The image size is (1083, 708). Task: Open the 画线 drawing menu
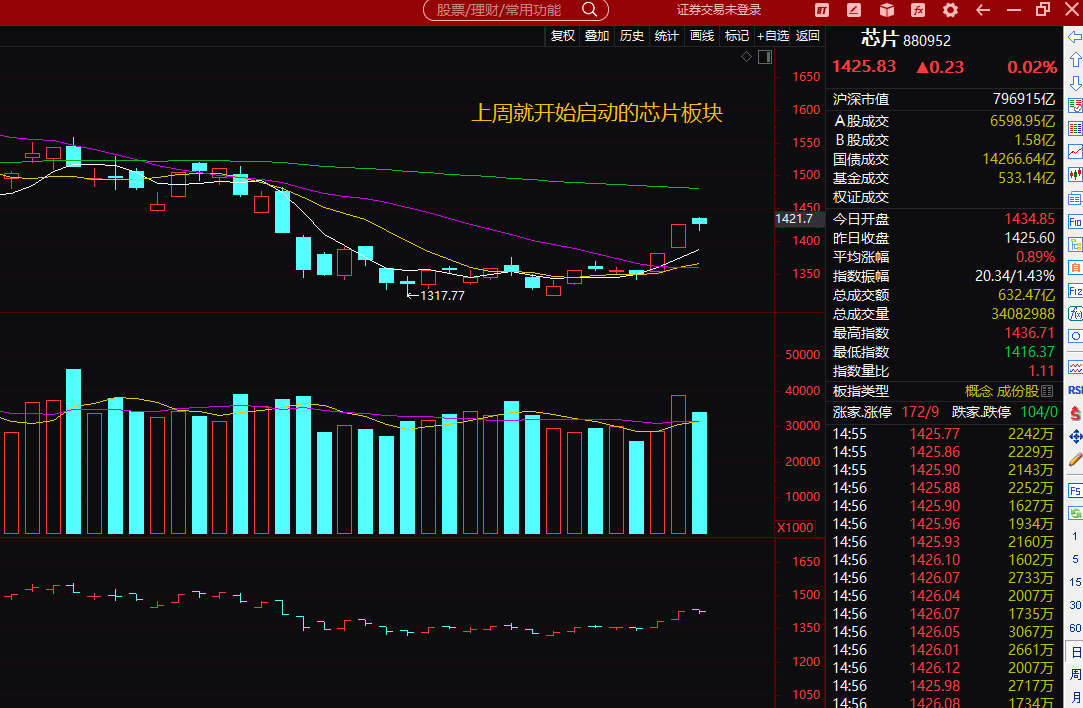(x=702, y=36)
